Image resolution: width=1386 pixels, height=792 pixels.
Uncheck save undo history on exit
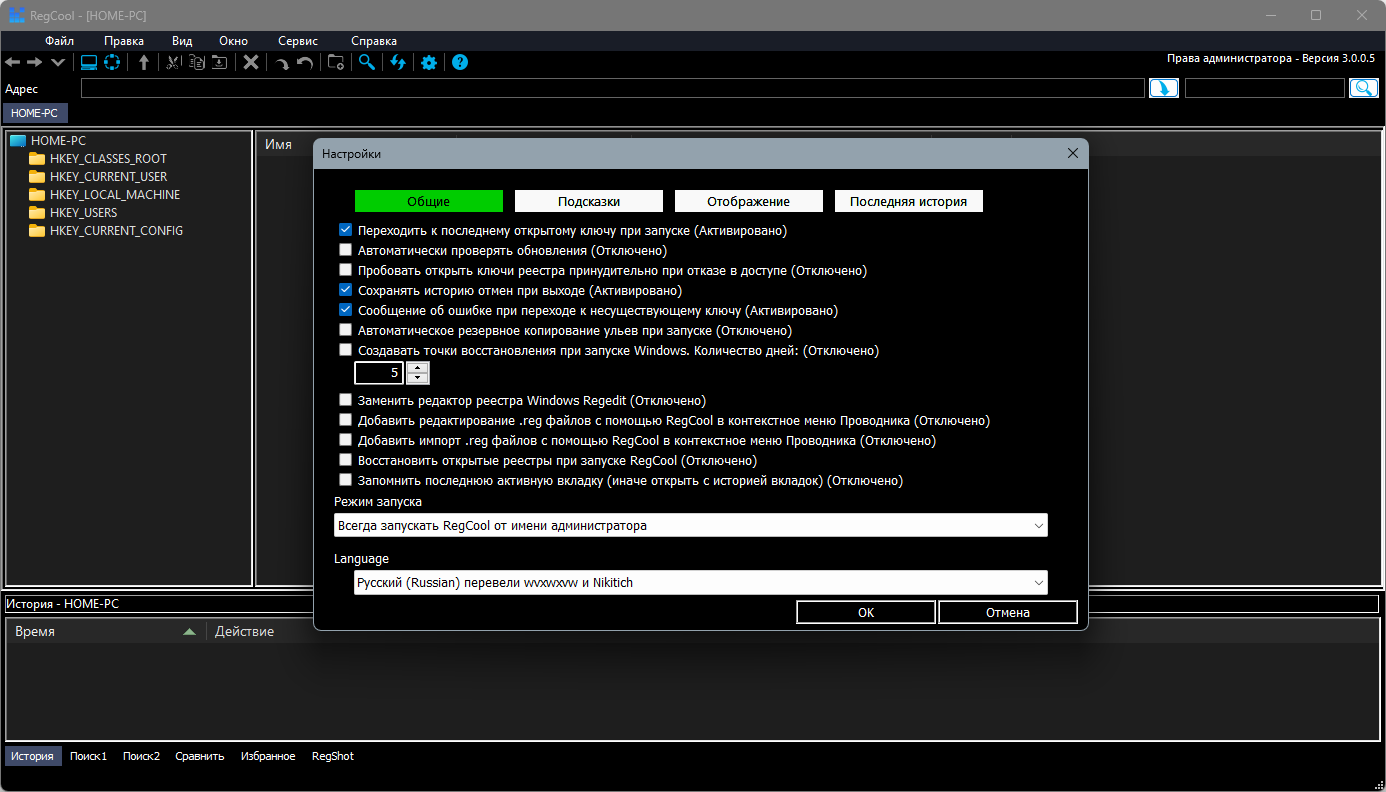346,290
